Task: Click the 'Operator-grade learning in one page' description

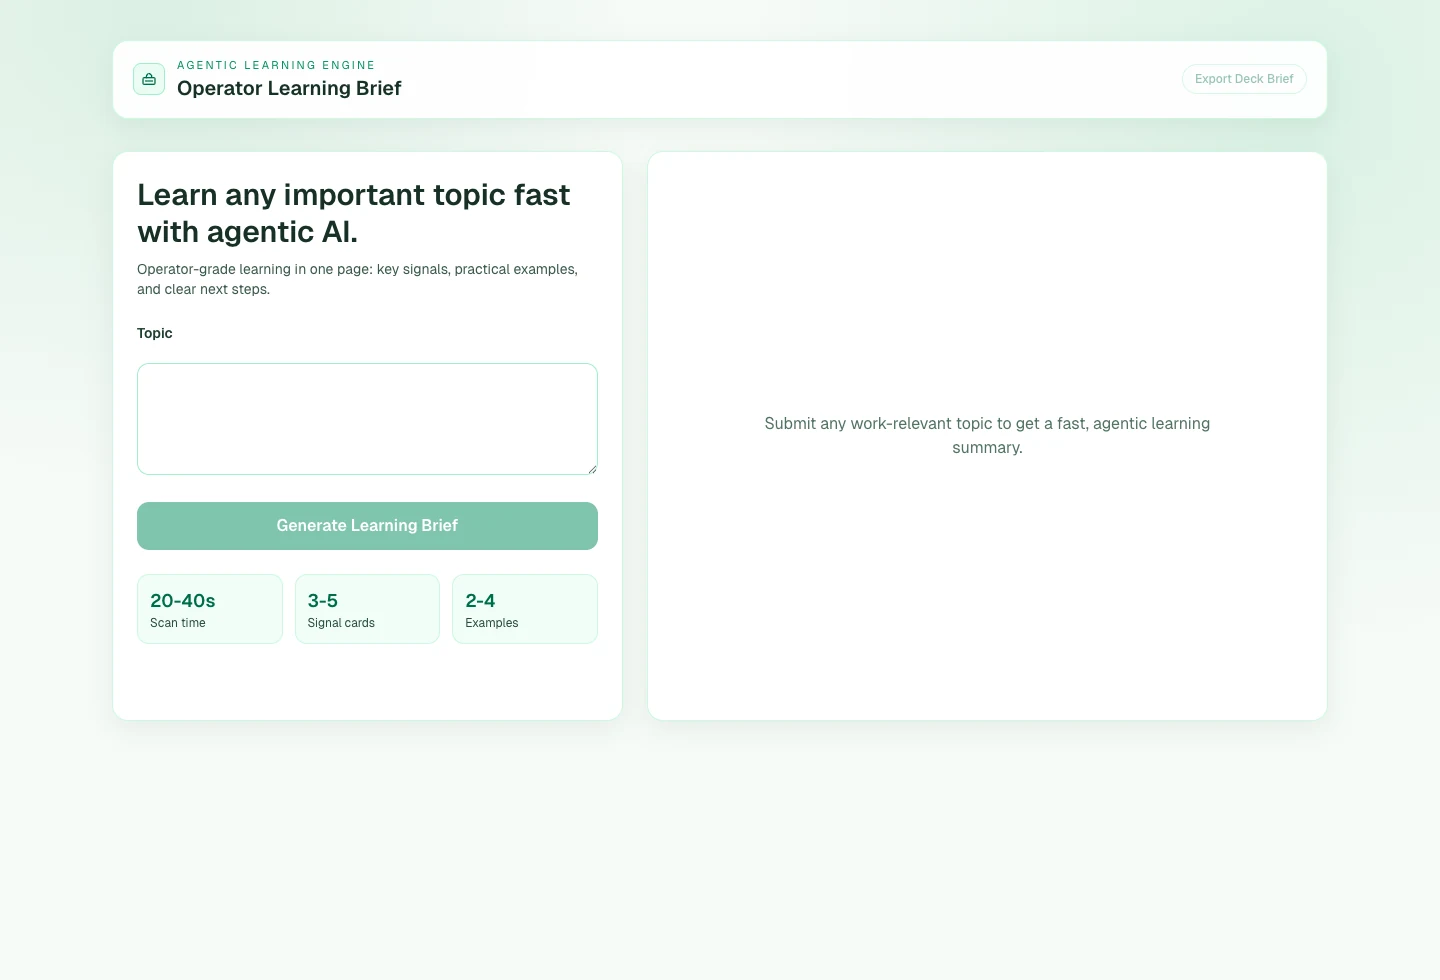Action: (358, 279)
